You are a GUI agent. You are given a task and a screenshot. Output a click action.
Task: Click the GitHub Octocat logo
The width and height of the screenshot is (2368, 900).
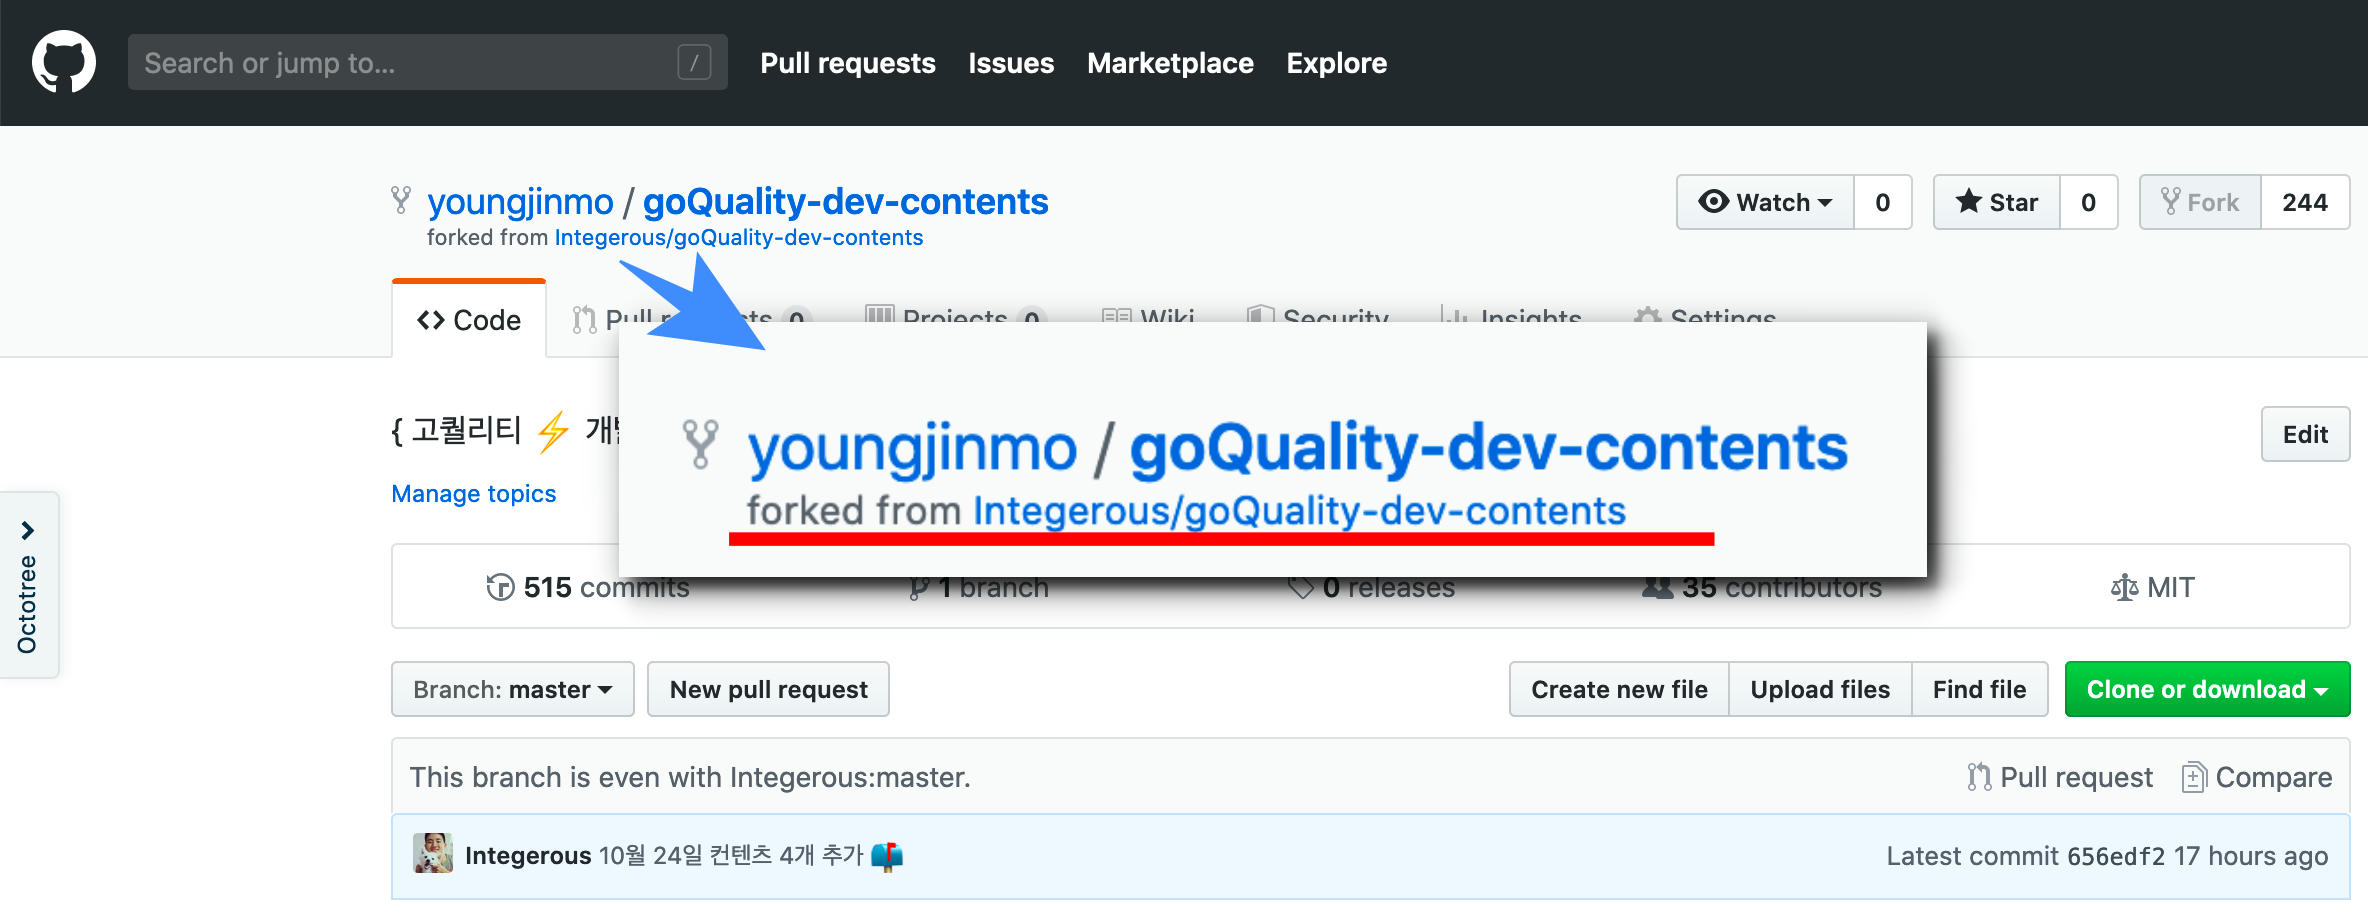coord(64,62)
